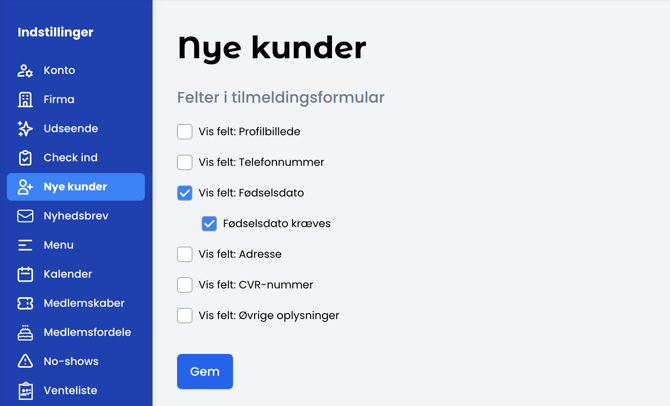Enable the Øvrige oplysninger checkbox
Screen dimensions: 670x406
point(185,316)
